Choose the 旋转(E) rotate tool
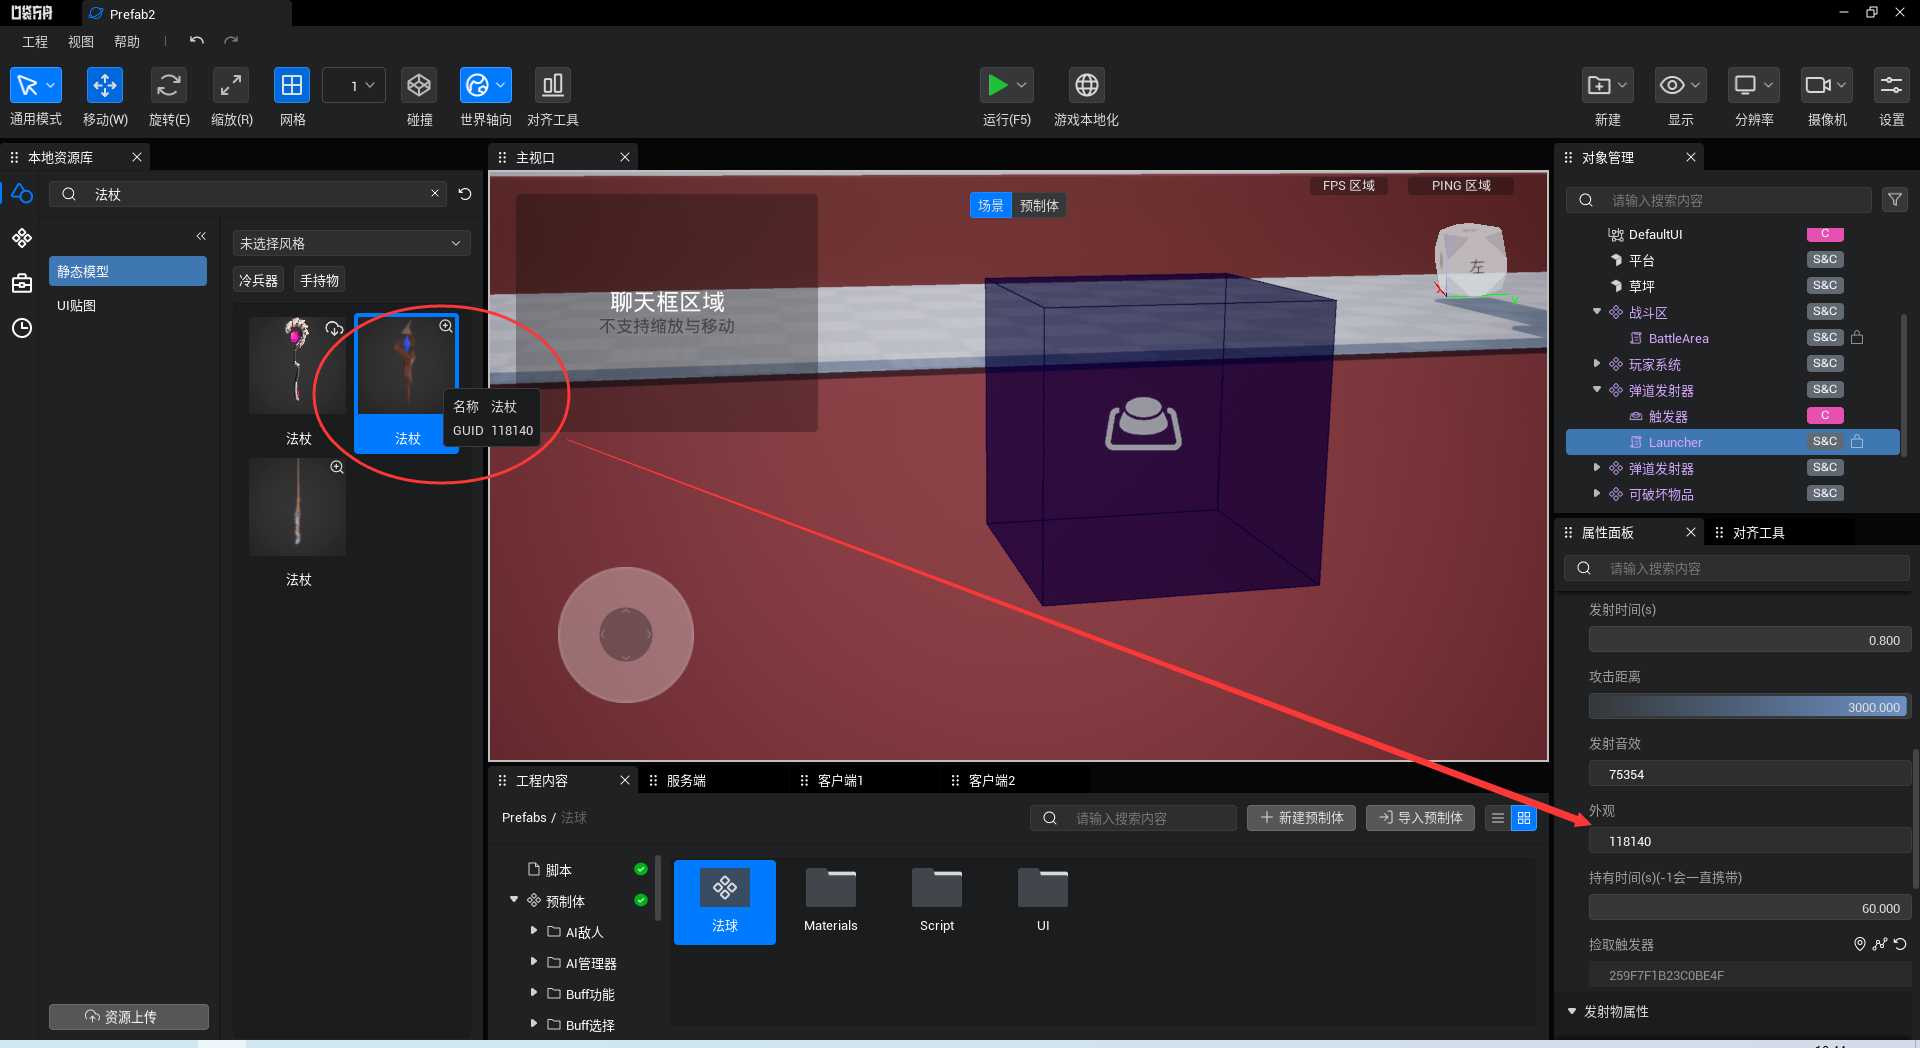 [x=169, y=85]
